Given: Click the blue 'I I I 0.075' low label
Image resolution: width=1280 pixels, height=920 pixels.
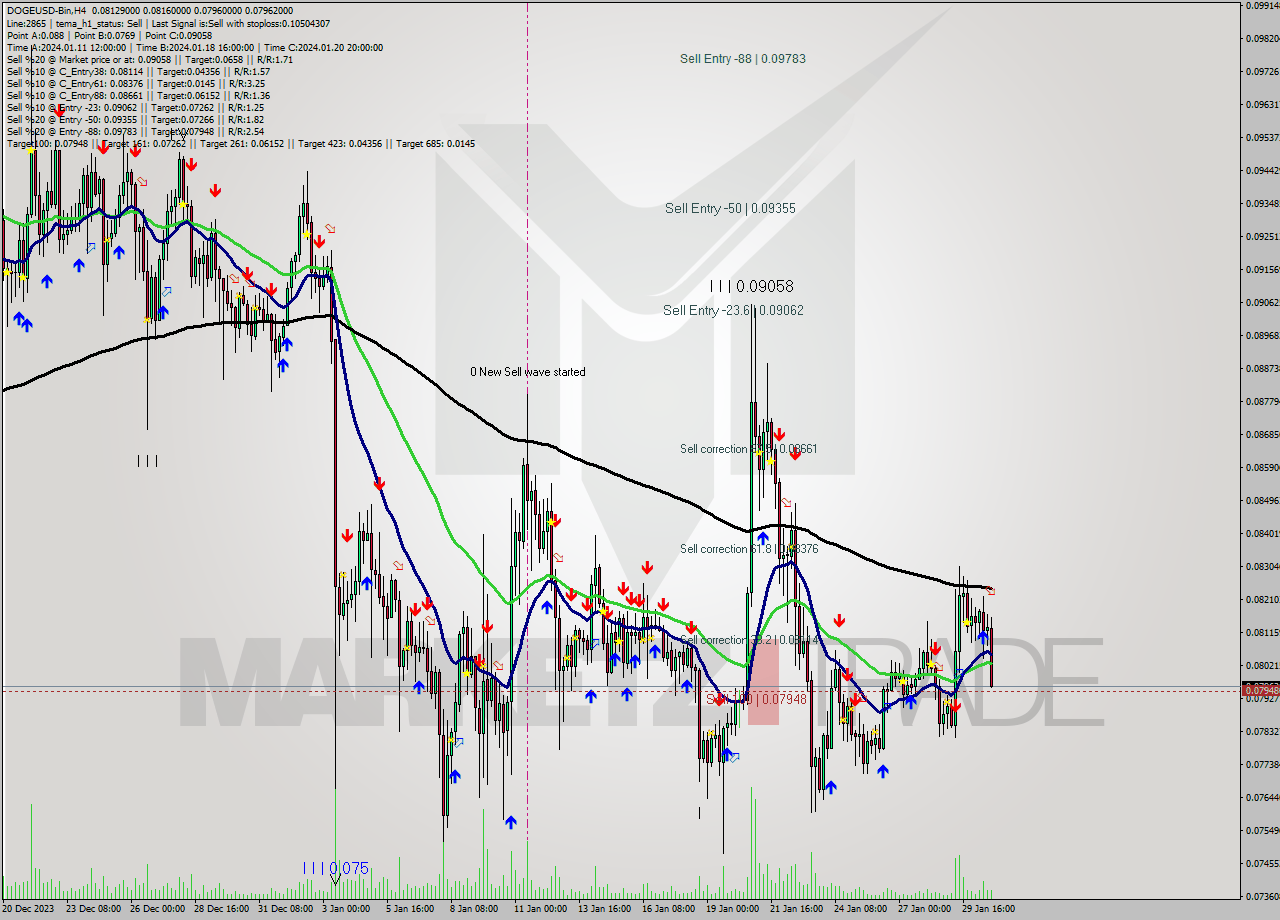Looking at the screenshot, I should pyautogui.click(x=336, y=868).
